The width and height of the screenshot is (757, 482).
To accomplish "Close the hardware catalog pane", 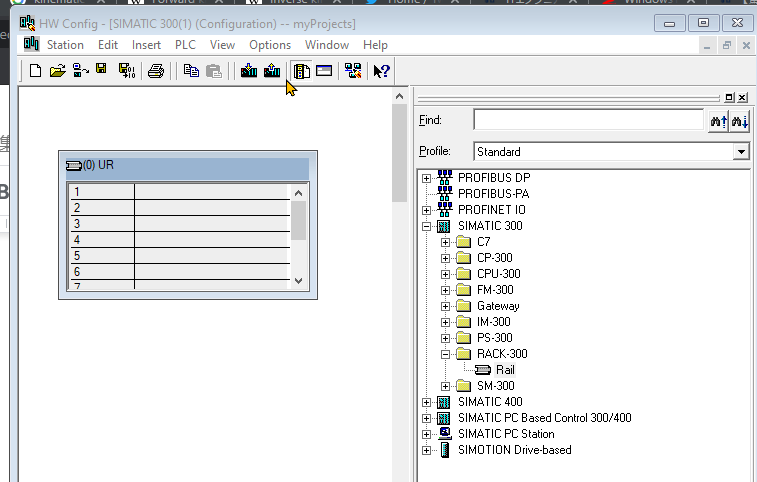I will 743,98.
